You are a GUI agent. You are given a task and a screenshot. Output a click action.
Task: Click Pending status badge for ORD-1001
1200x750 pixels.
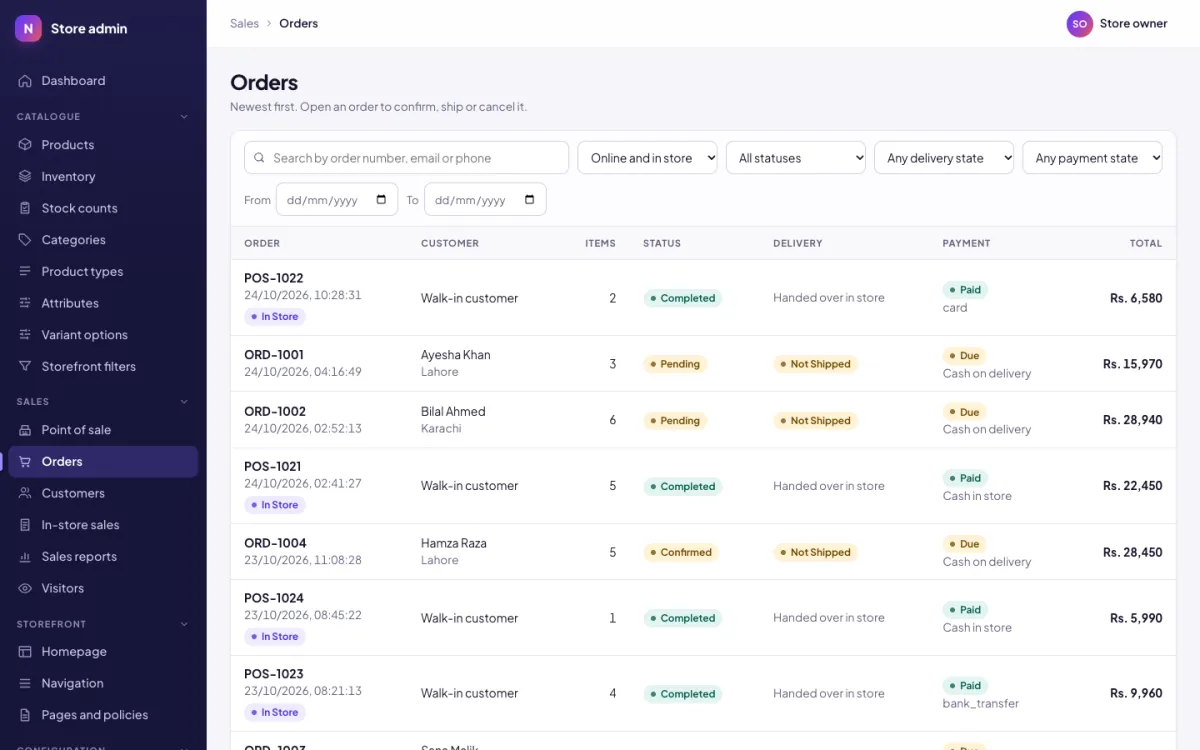point(675,364)
